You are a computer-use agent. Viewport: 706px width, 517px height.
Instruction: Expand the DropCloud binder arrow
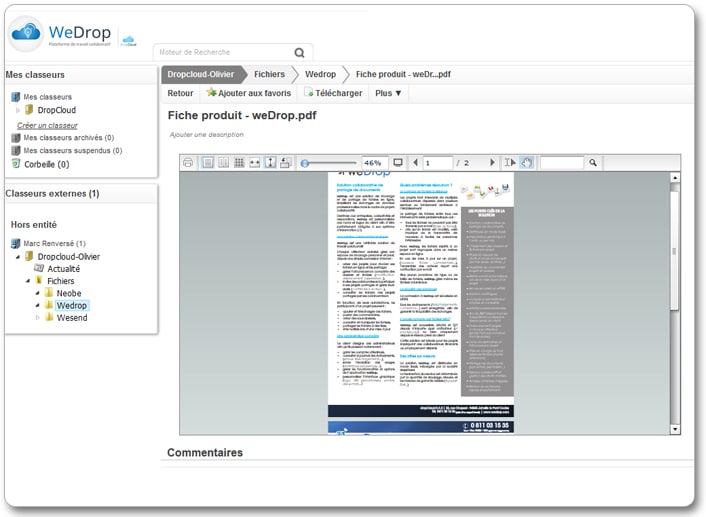pos(18,110)
